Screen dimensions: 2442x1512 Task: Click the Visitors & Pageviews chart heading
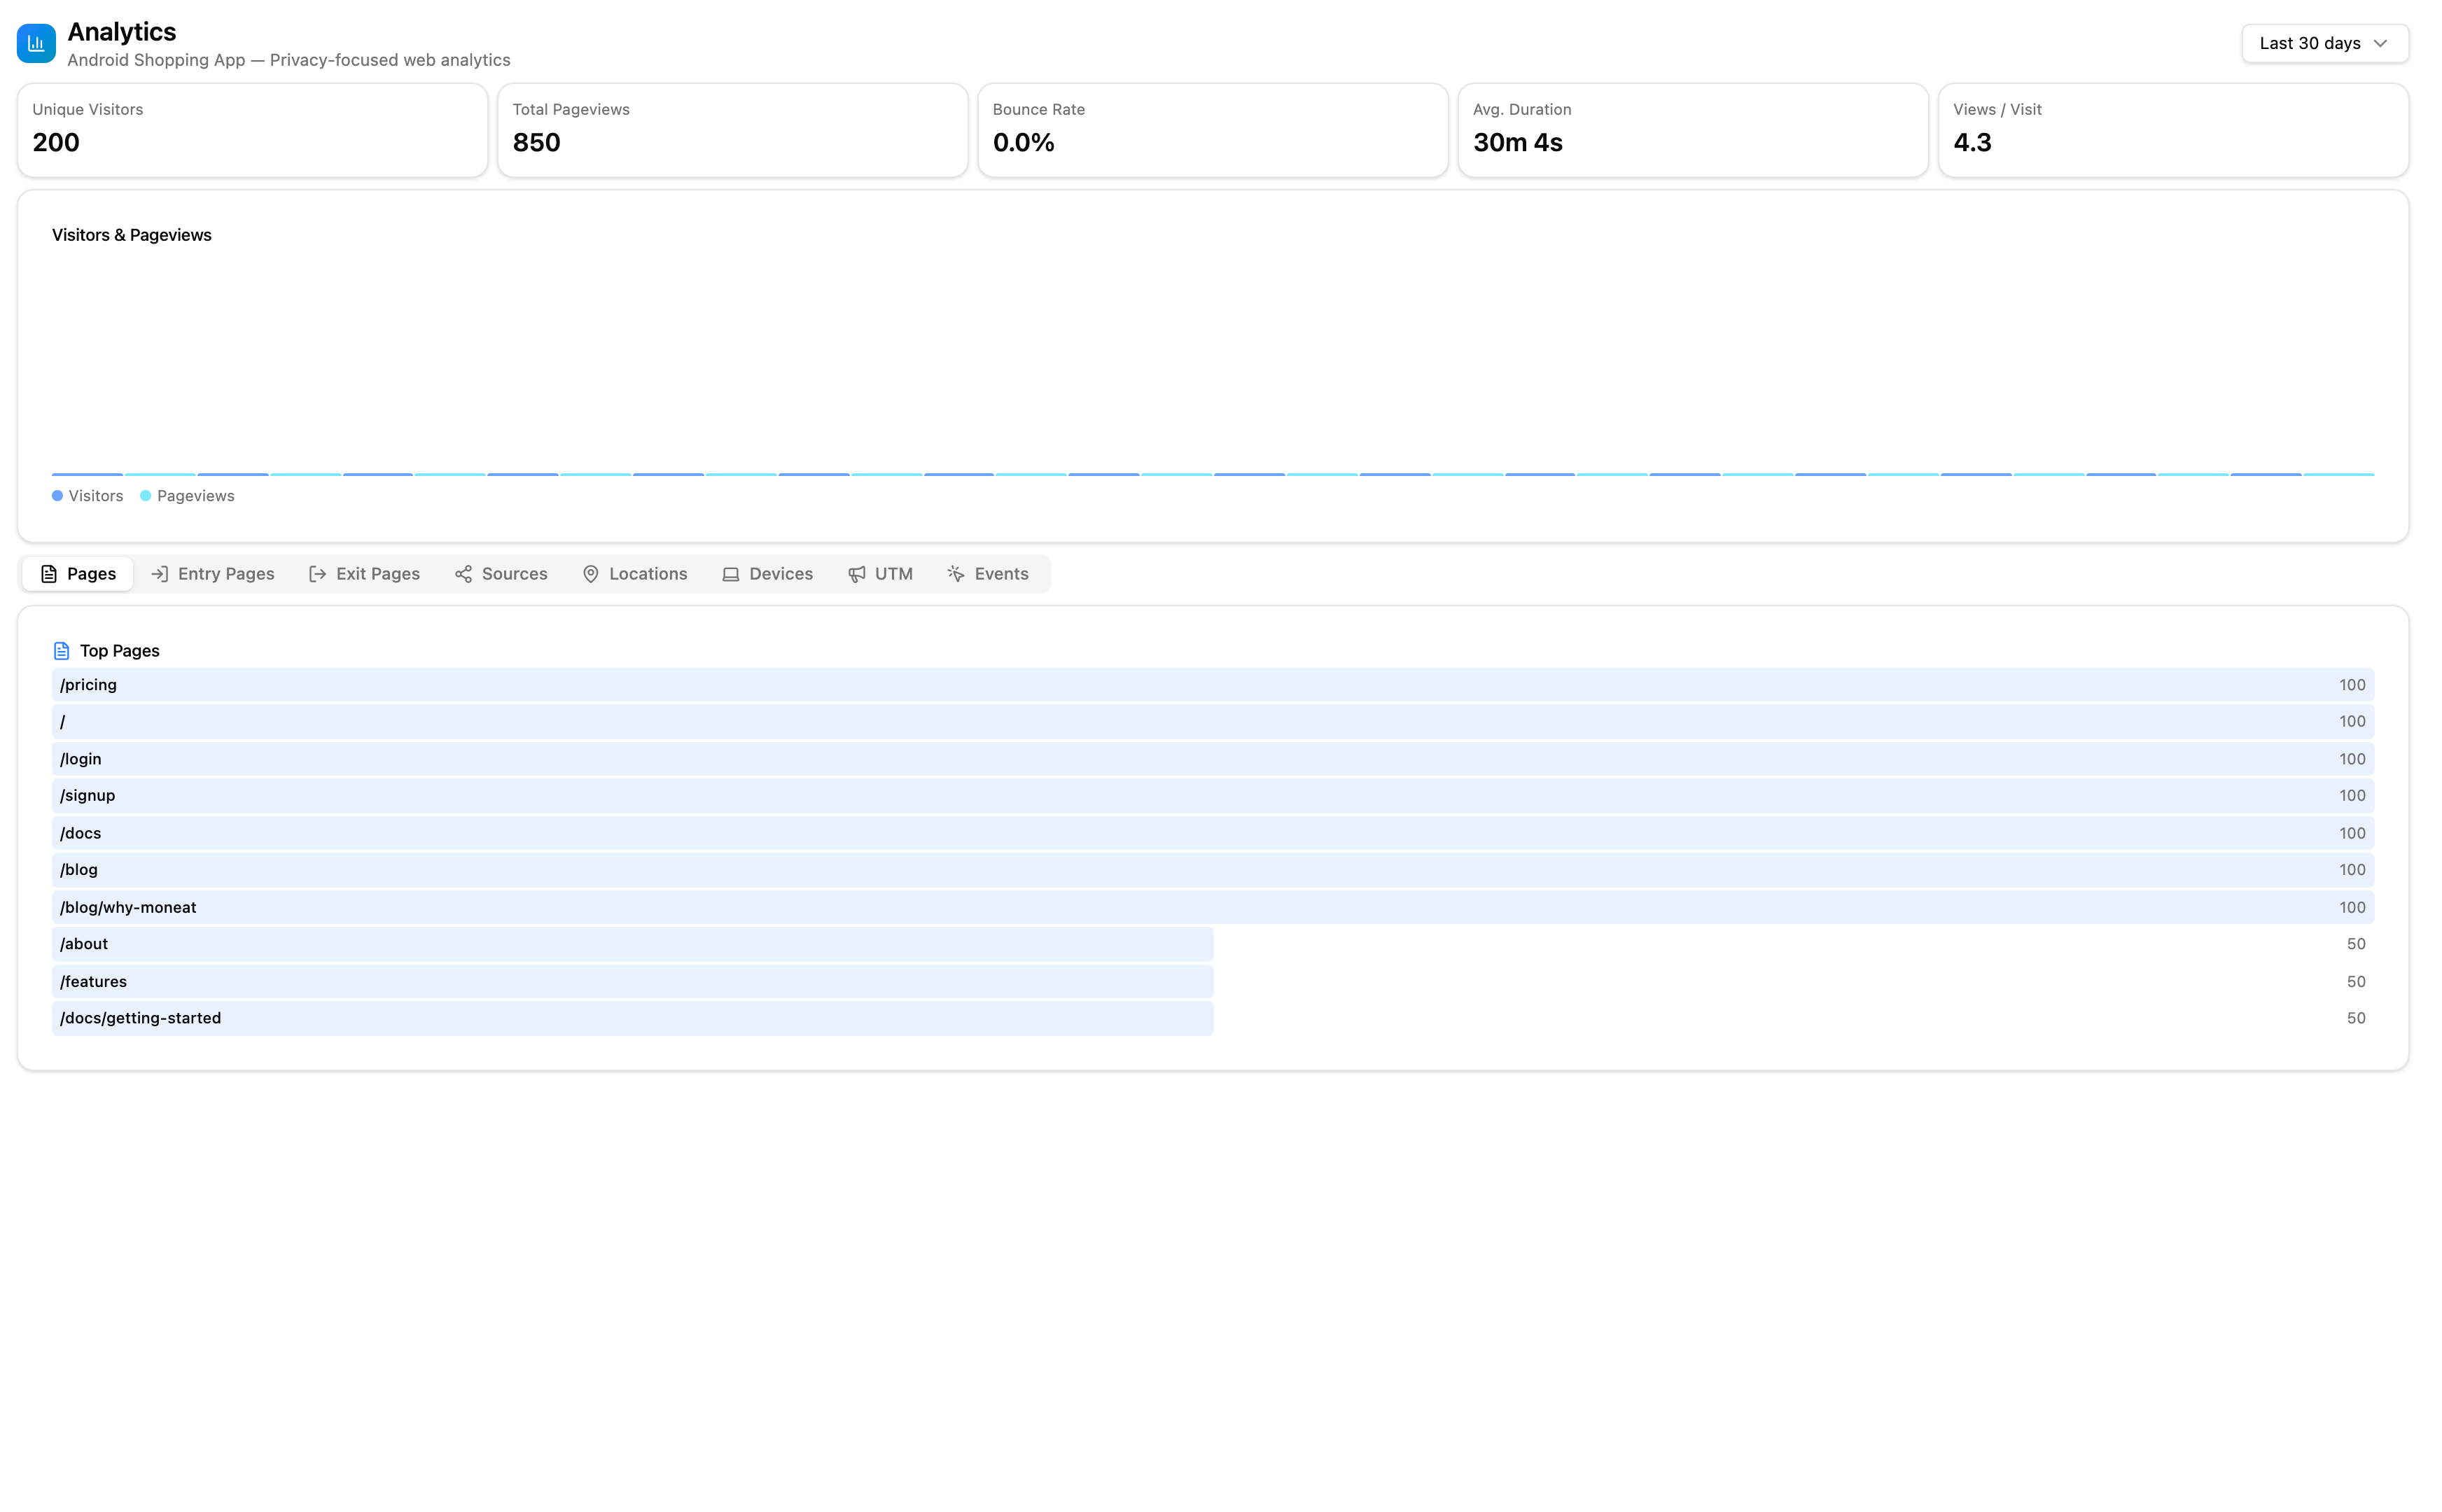coord(132,235)
